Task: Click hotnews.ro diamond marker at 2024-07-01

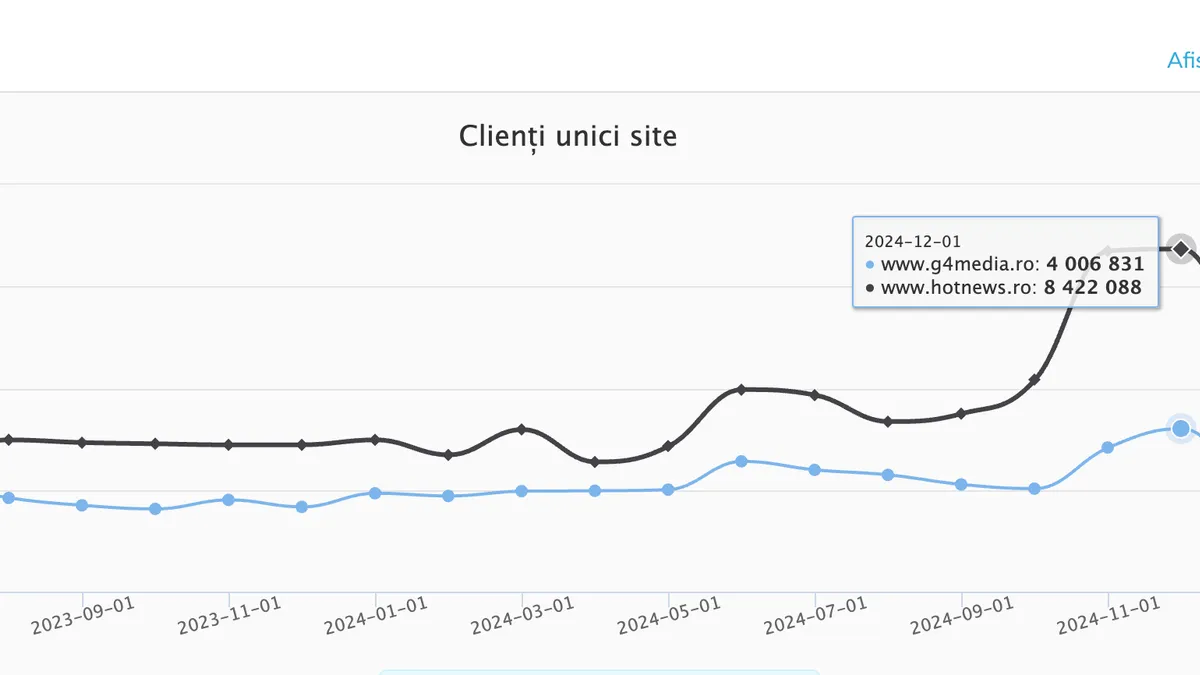Action: coord(815,395)
